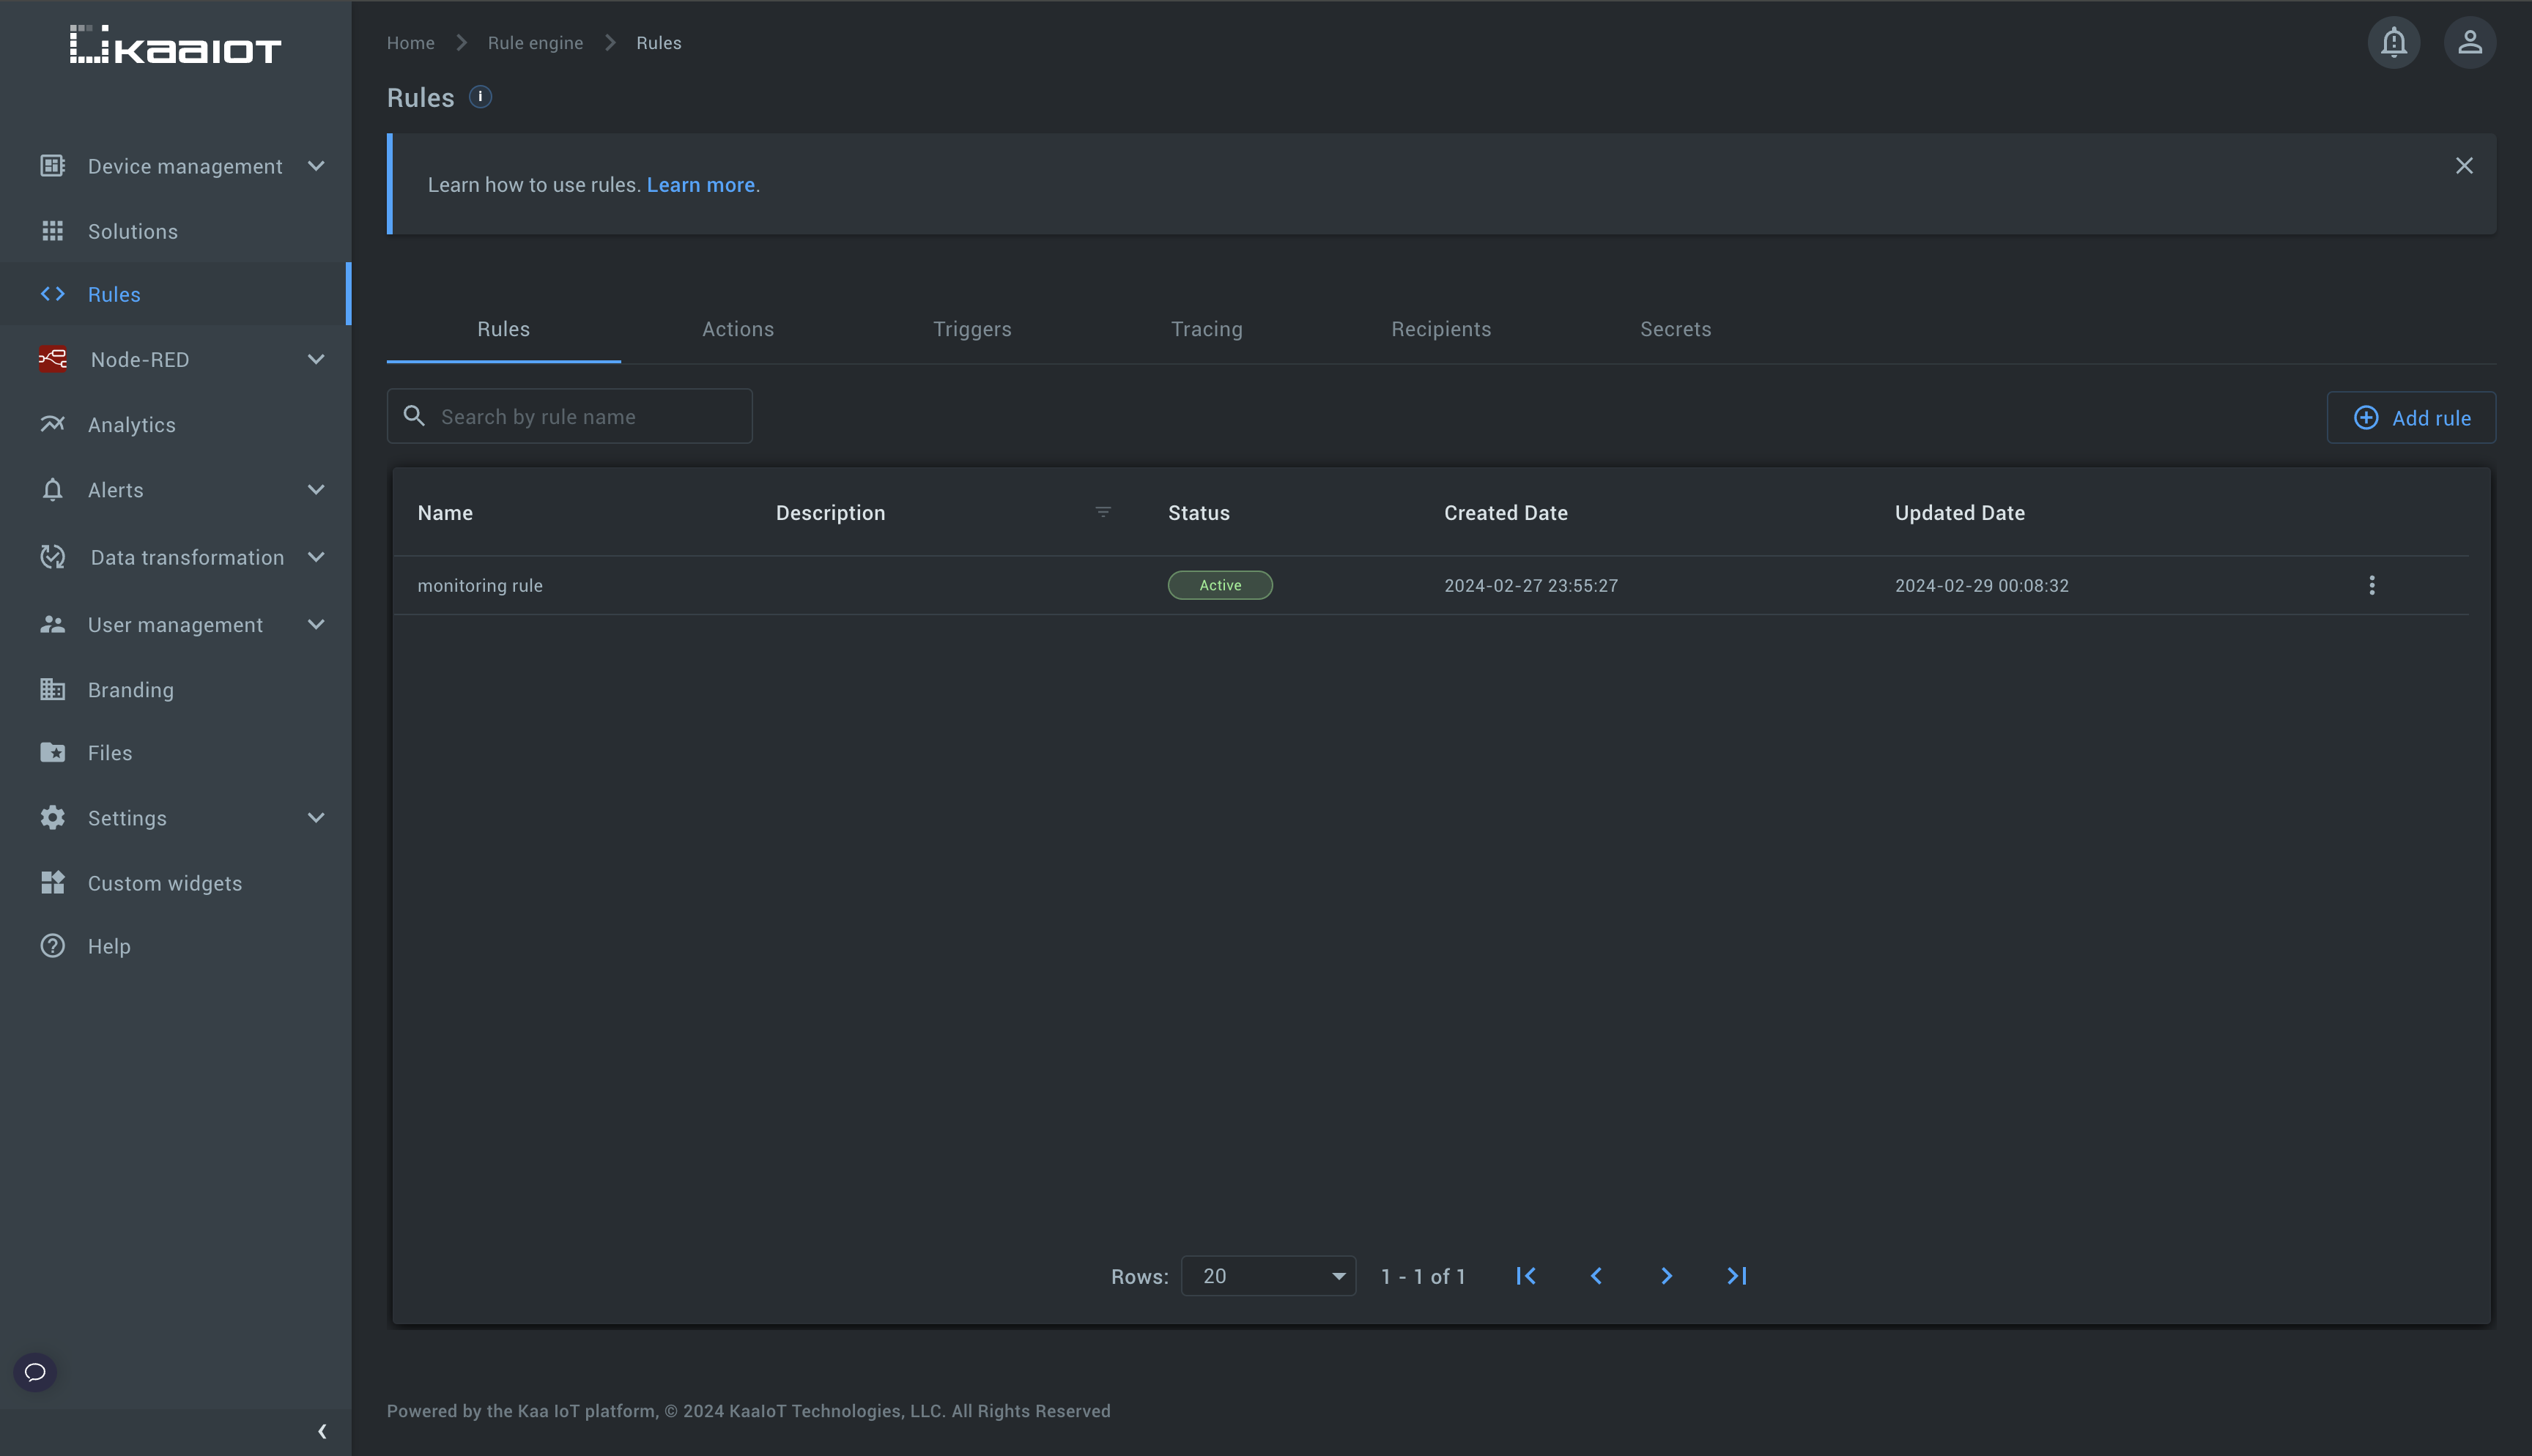
Task: Focus the Search by rule name field
Action: (569, 416)
